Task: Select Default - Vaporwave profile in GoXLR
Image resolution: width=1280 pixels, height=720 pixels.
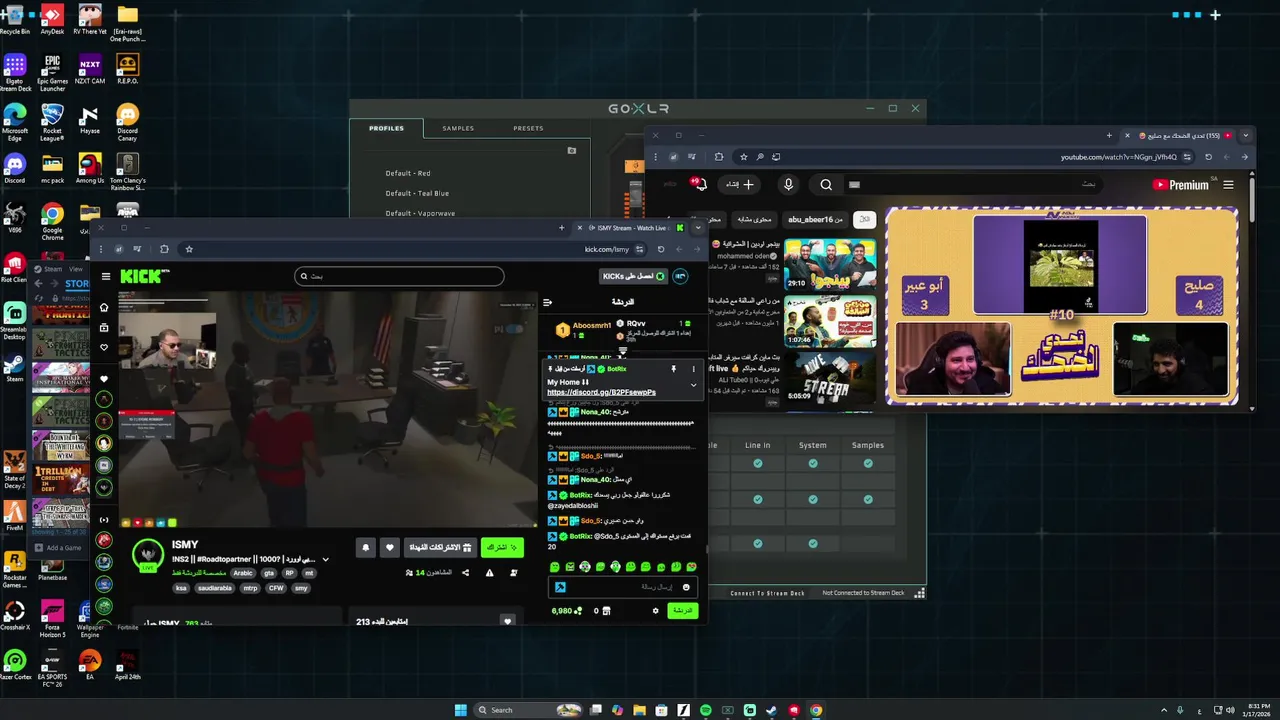Action: [420, 213]
